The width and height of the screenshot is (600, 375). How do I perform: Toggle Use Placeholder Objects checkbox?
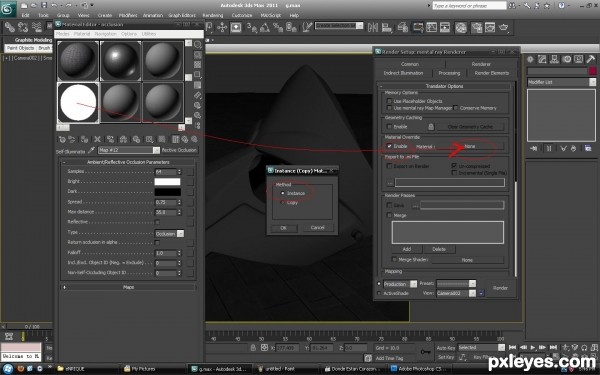(389, 101)
